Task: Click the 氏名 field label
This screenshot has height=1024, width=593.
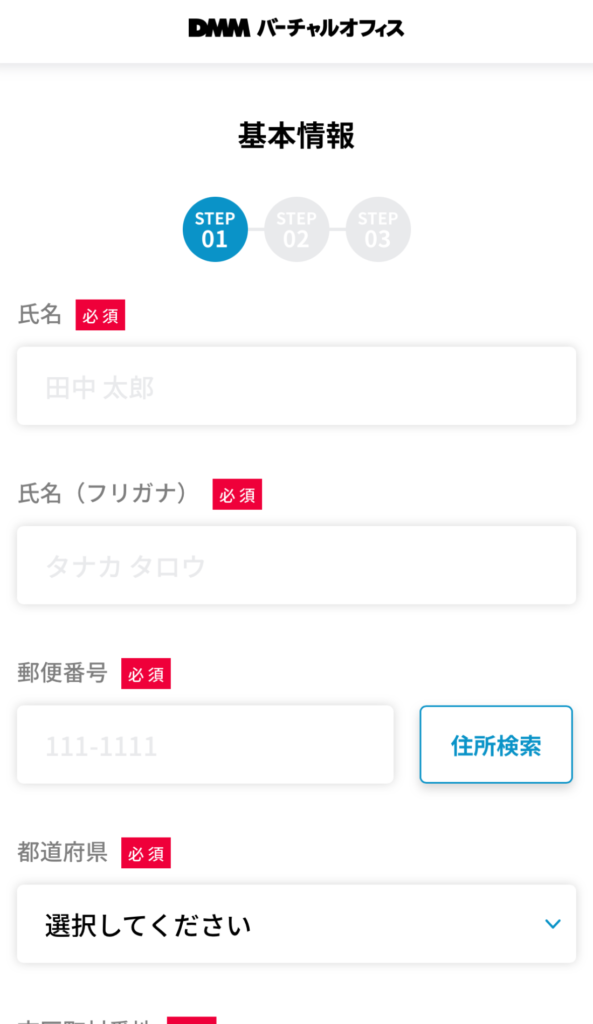Action: (x=39, y=315)
